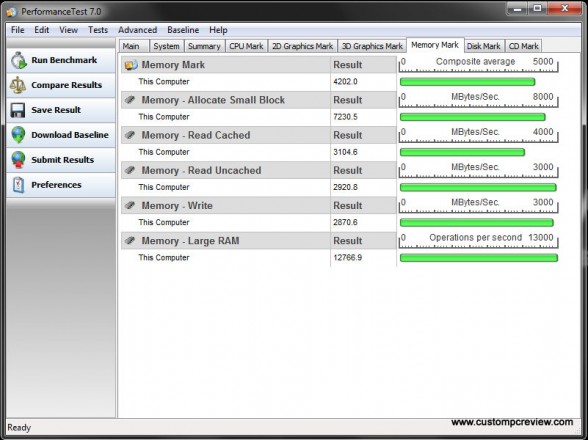Switch to the 3D Graphics Mark tab
The height and width of the screenshot is (440, 588).
372,46
